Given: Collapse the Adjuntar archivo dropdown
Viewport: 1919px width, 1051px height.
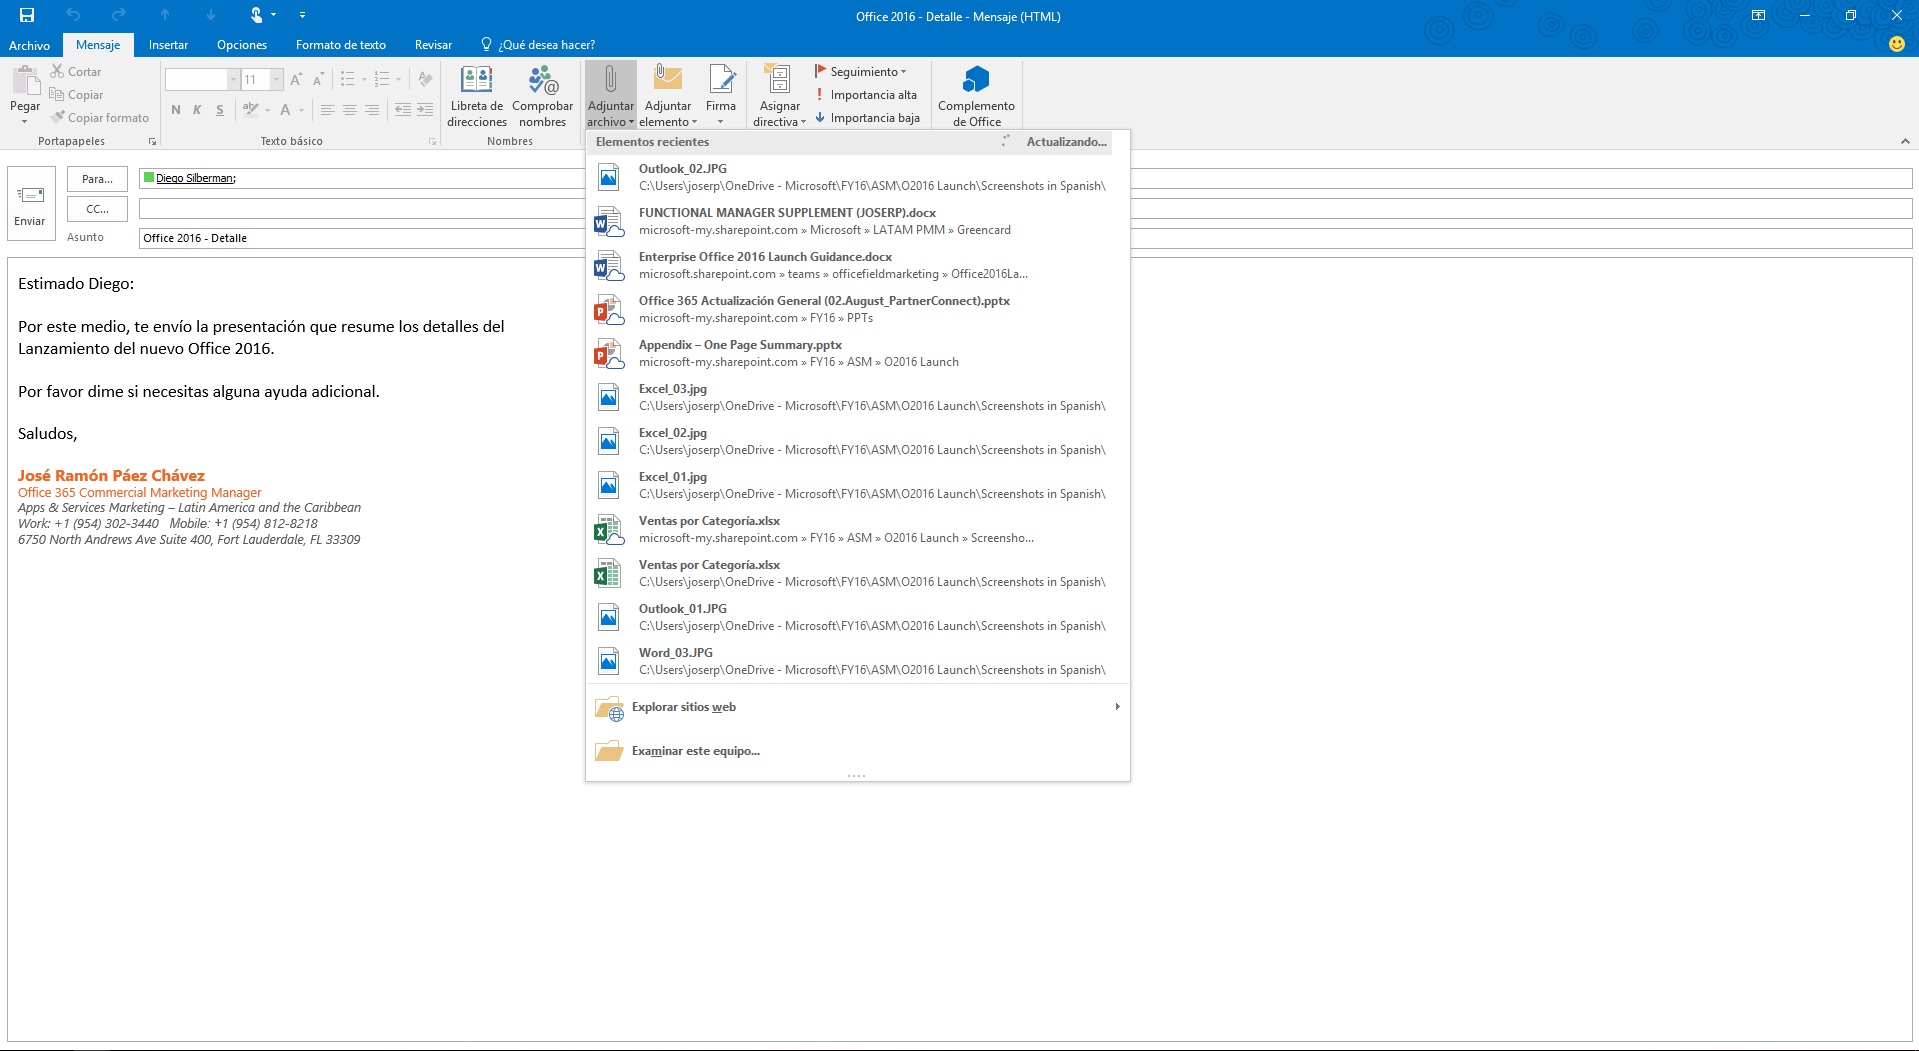Looking at the screenshot, I should (610, 96).
